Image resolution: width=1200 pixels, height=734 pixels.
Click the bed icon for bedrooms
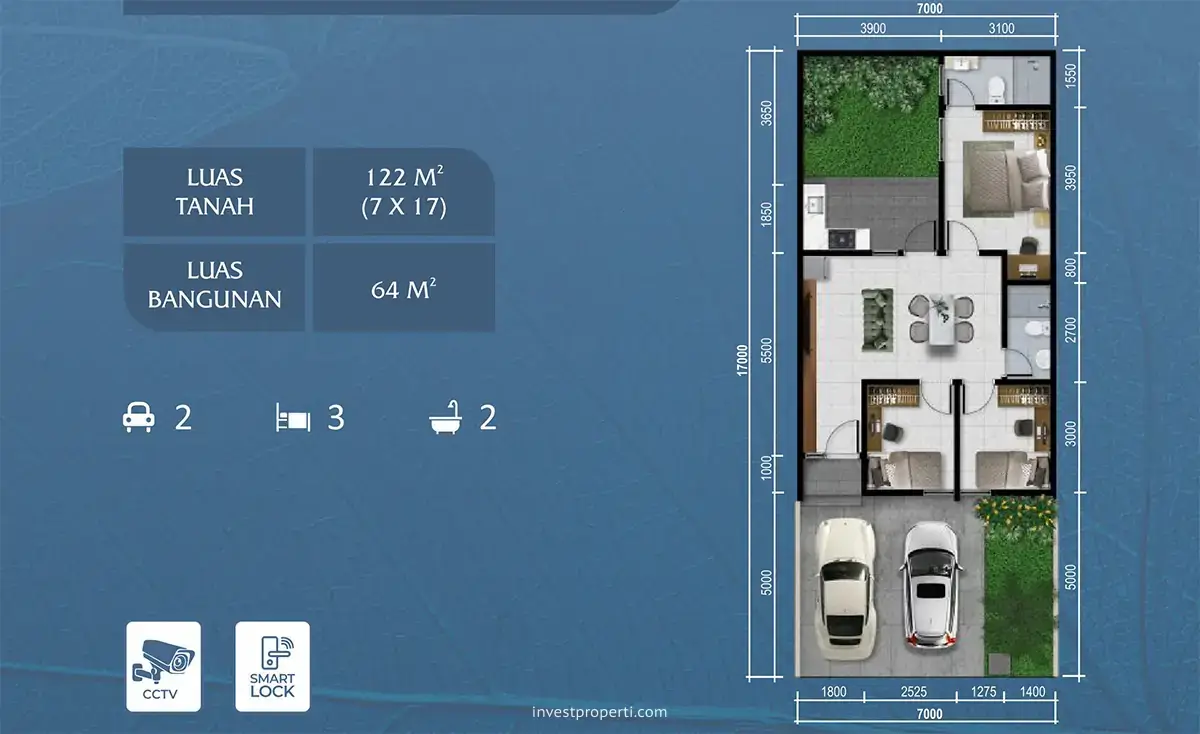(x=292, y=418)
